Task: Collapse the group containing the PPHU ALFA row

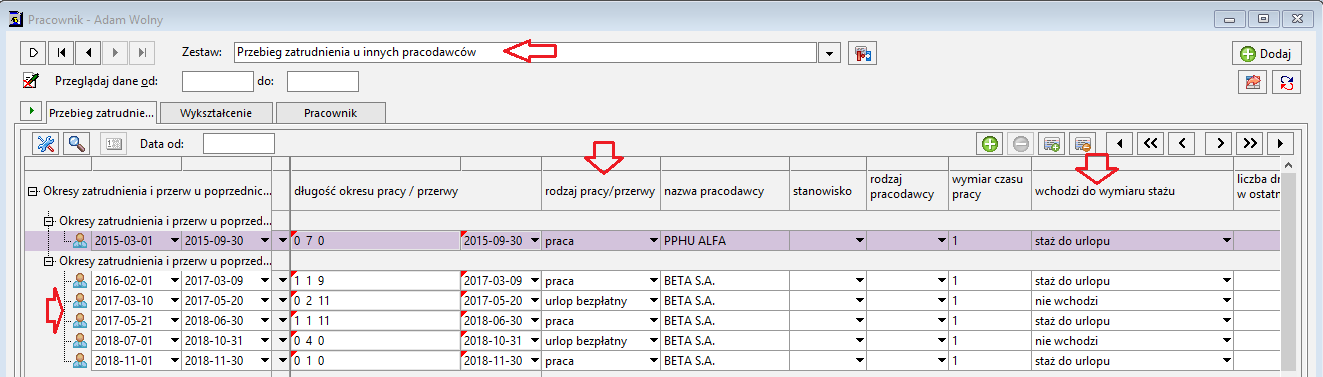Action: (48, 221)
